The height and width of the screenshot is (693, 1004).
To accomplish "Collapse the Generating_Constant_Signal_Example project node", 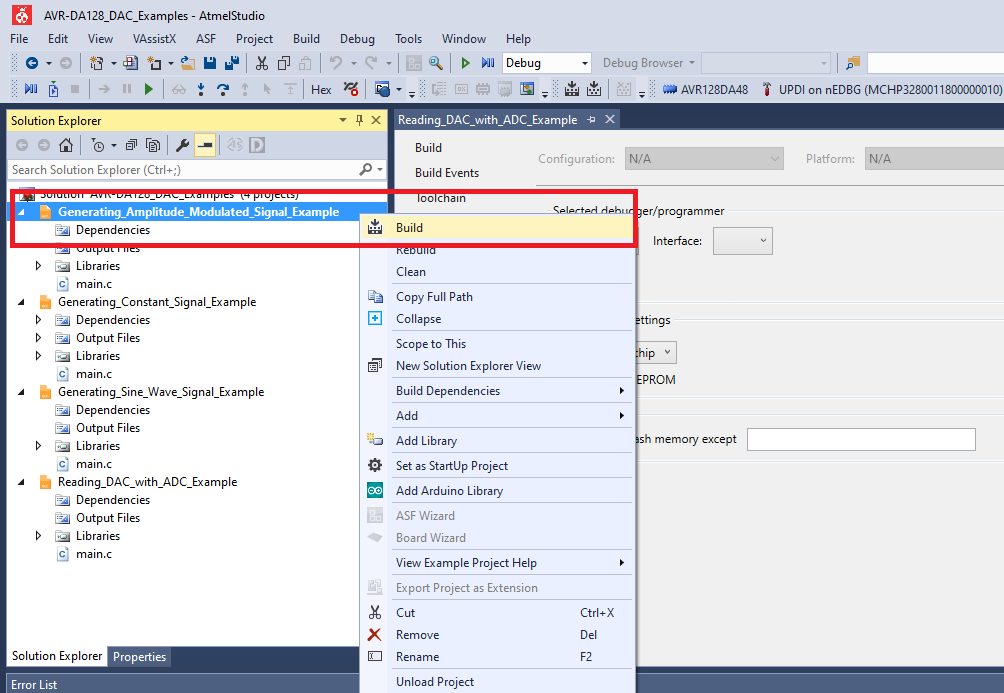I will pos(22,302).
